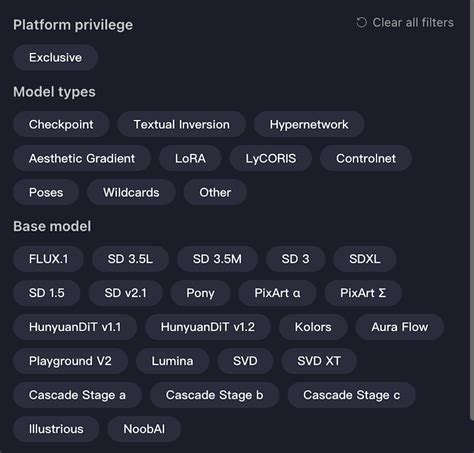
Task: Enable the Textual Inversion filter chip
Action: point(182,124)
